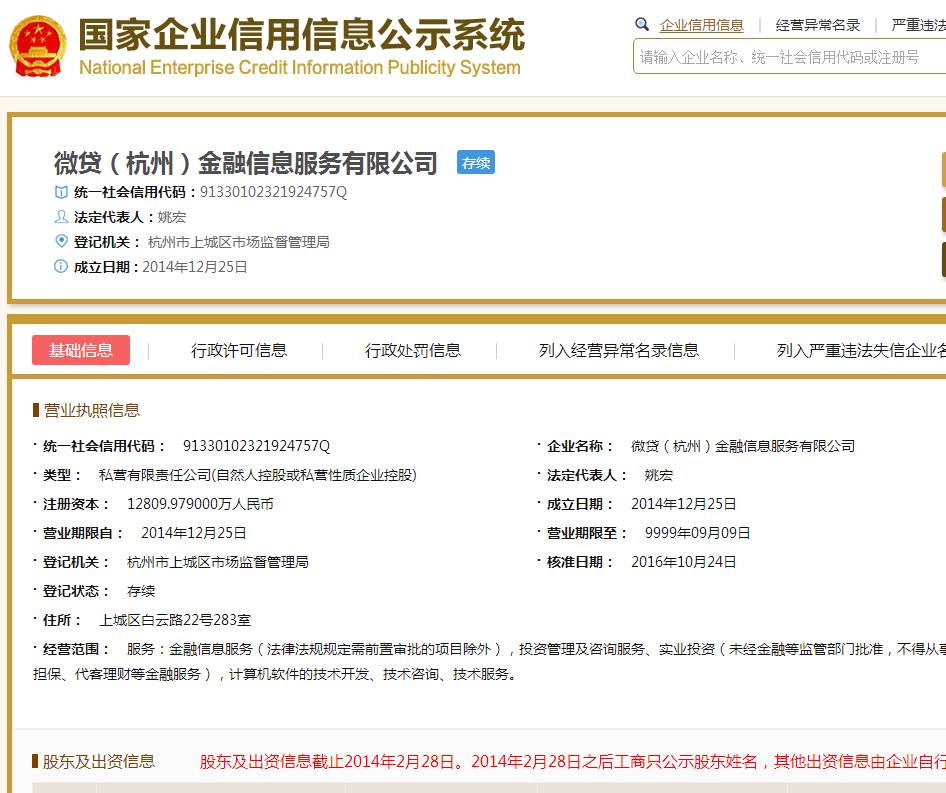Click the license section 登记机关 value
This screenshot has width=946, height=793.
coord(218,562)
